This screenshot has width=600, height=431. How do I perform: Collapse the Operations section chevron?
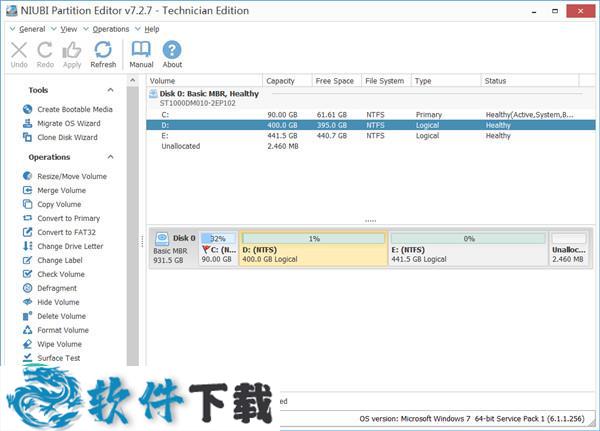110,157
